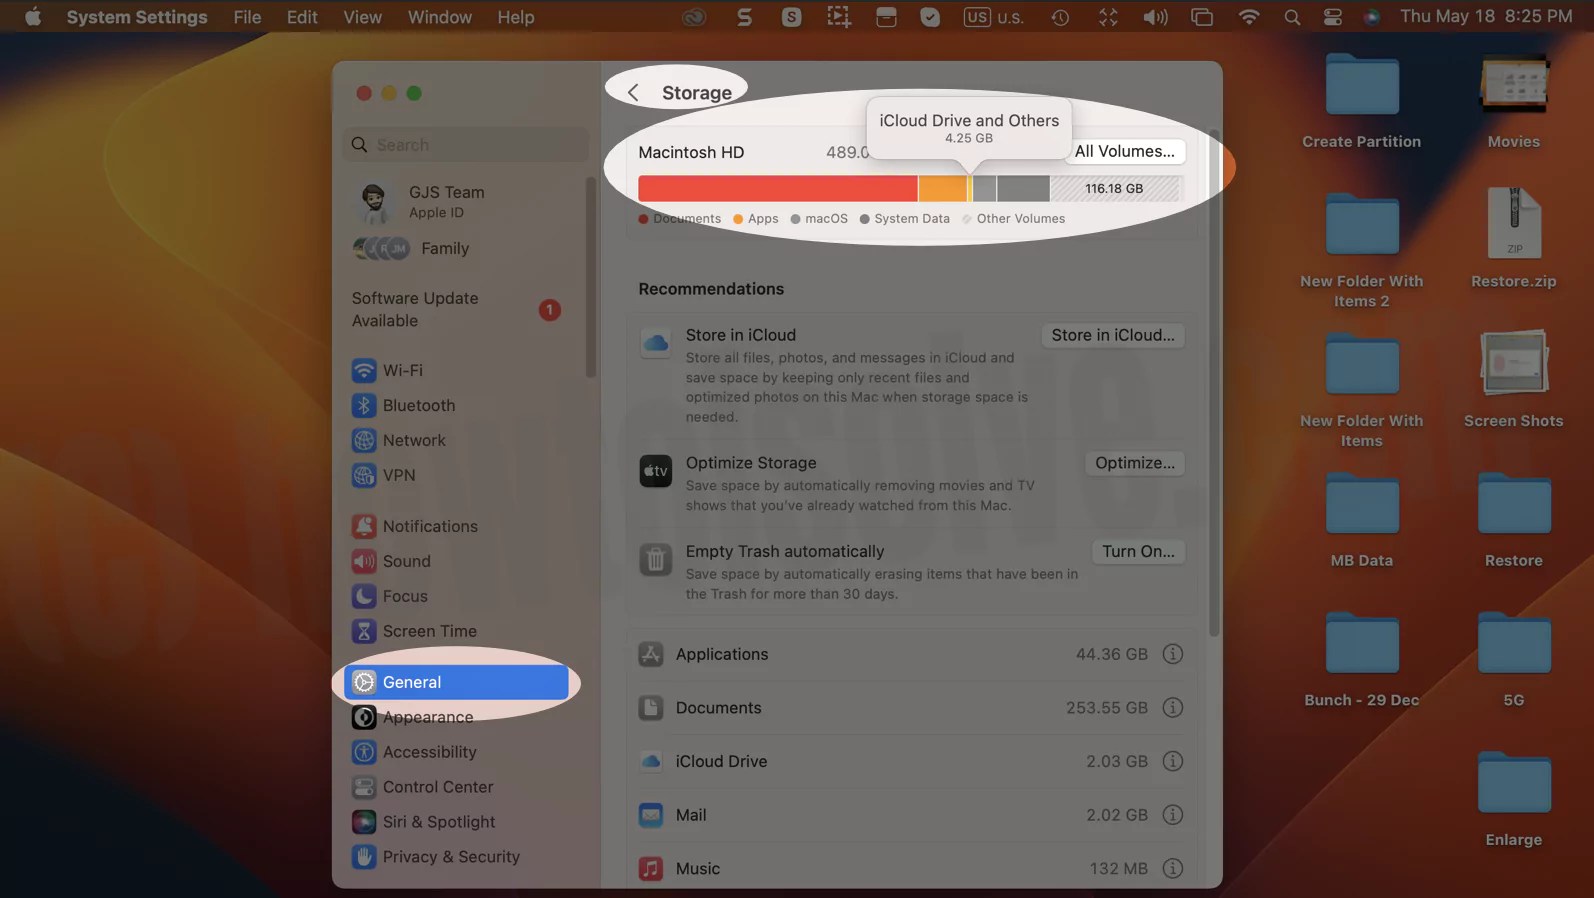Click the volume icon in menu bar

(1155, 17)
